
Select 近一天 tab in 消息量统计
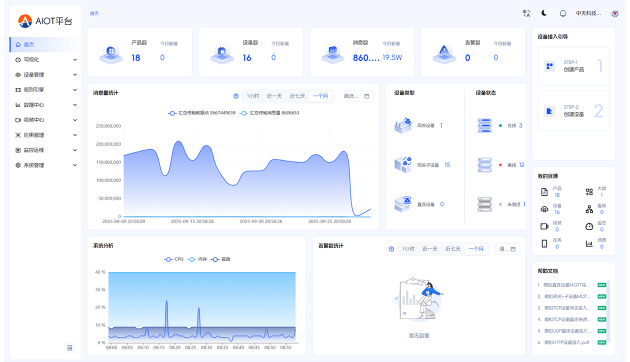pos(274,96)
